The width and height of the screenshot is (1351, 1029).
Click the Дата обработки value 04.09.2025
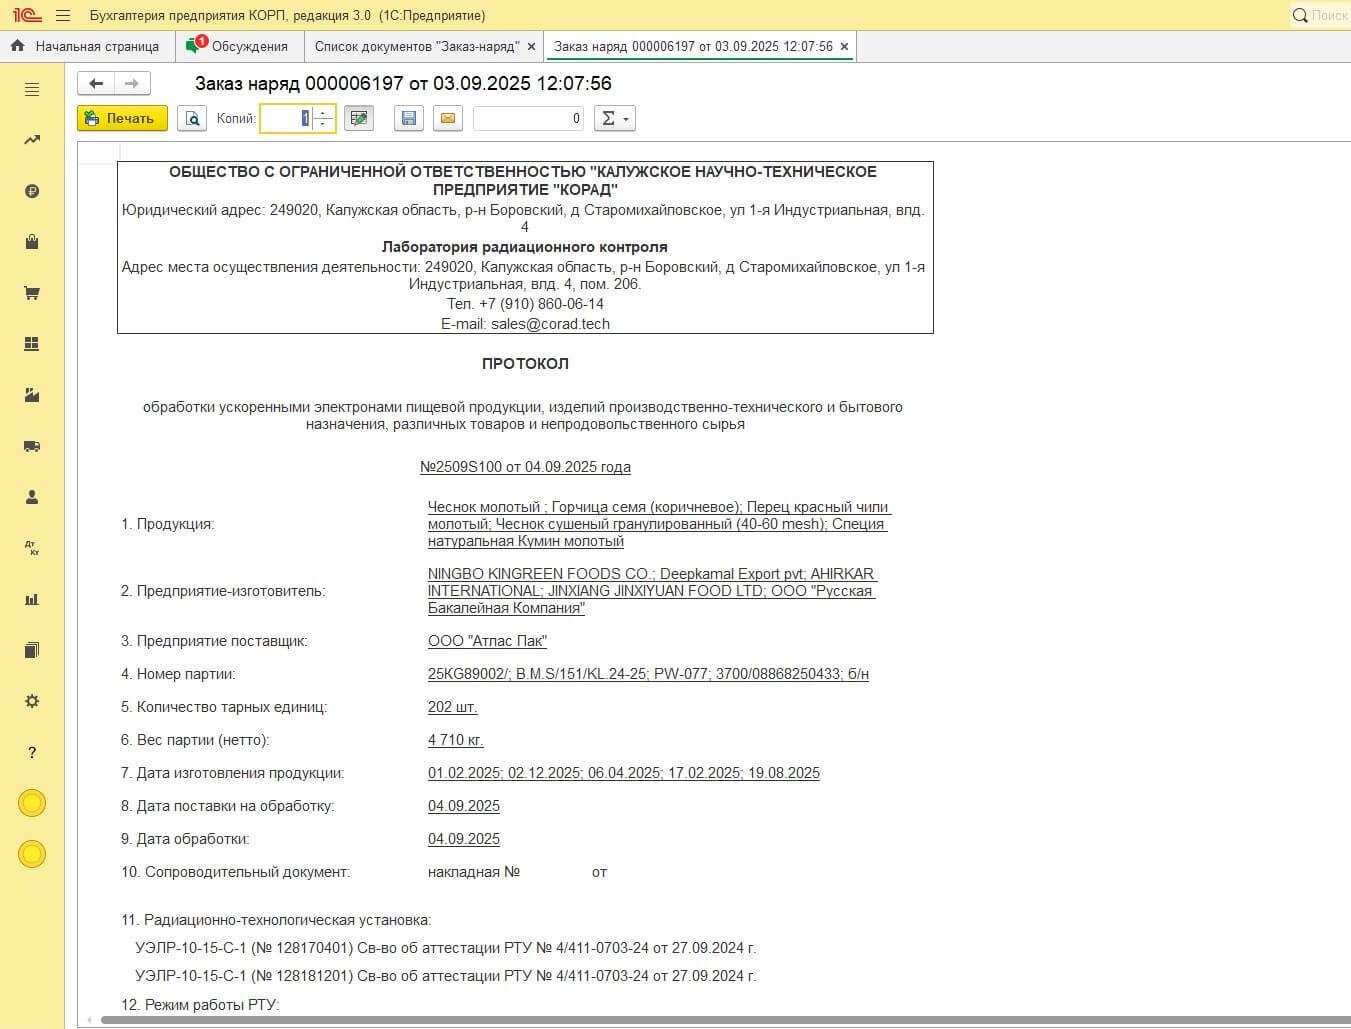[464, 839]
